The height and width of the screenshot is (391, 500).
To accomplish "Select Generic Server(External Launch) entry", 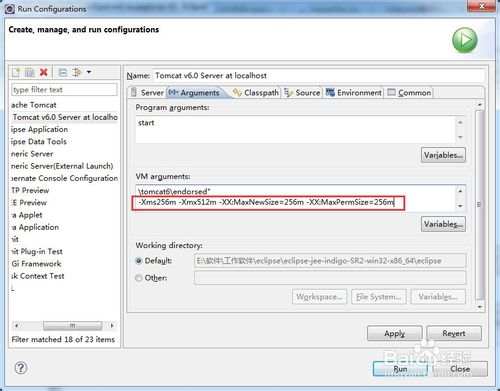I will point(62,166).
